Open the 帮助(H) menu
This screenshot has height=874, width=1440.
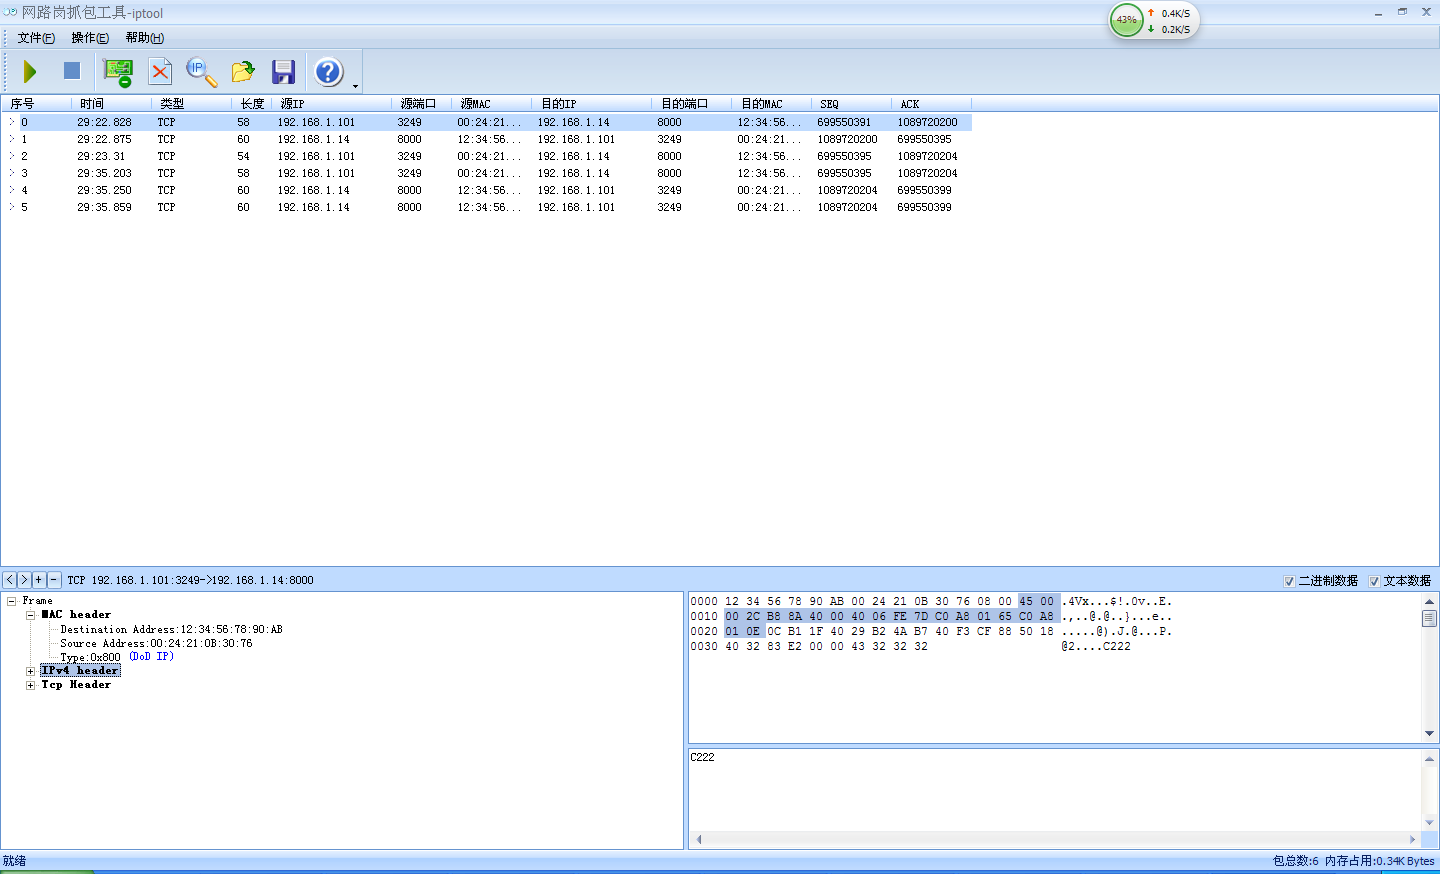pyautogui.click(x=144, y=38)
